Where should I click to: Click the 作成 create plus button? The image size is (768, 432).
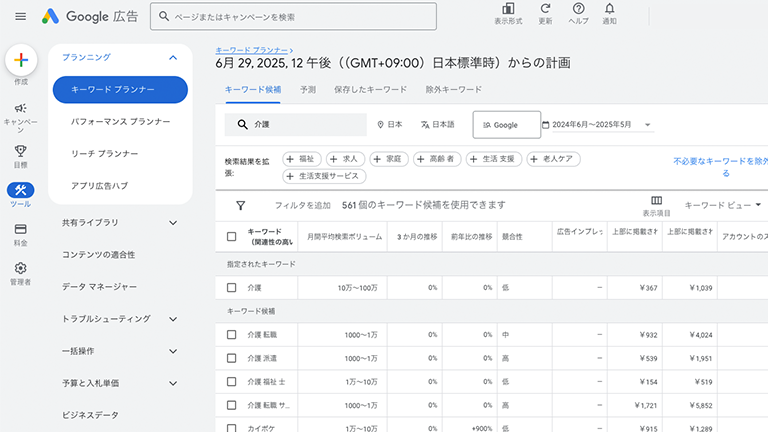click(x=21, y=60)
